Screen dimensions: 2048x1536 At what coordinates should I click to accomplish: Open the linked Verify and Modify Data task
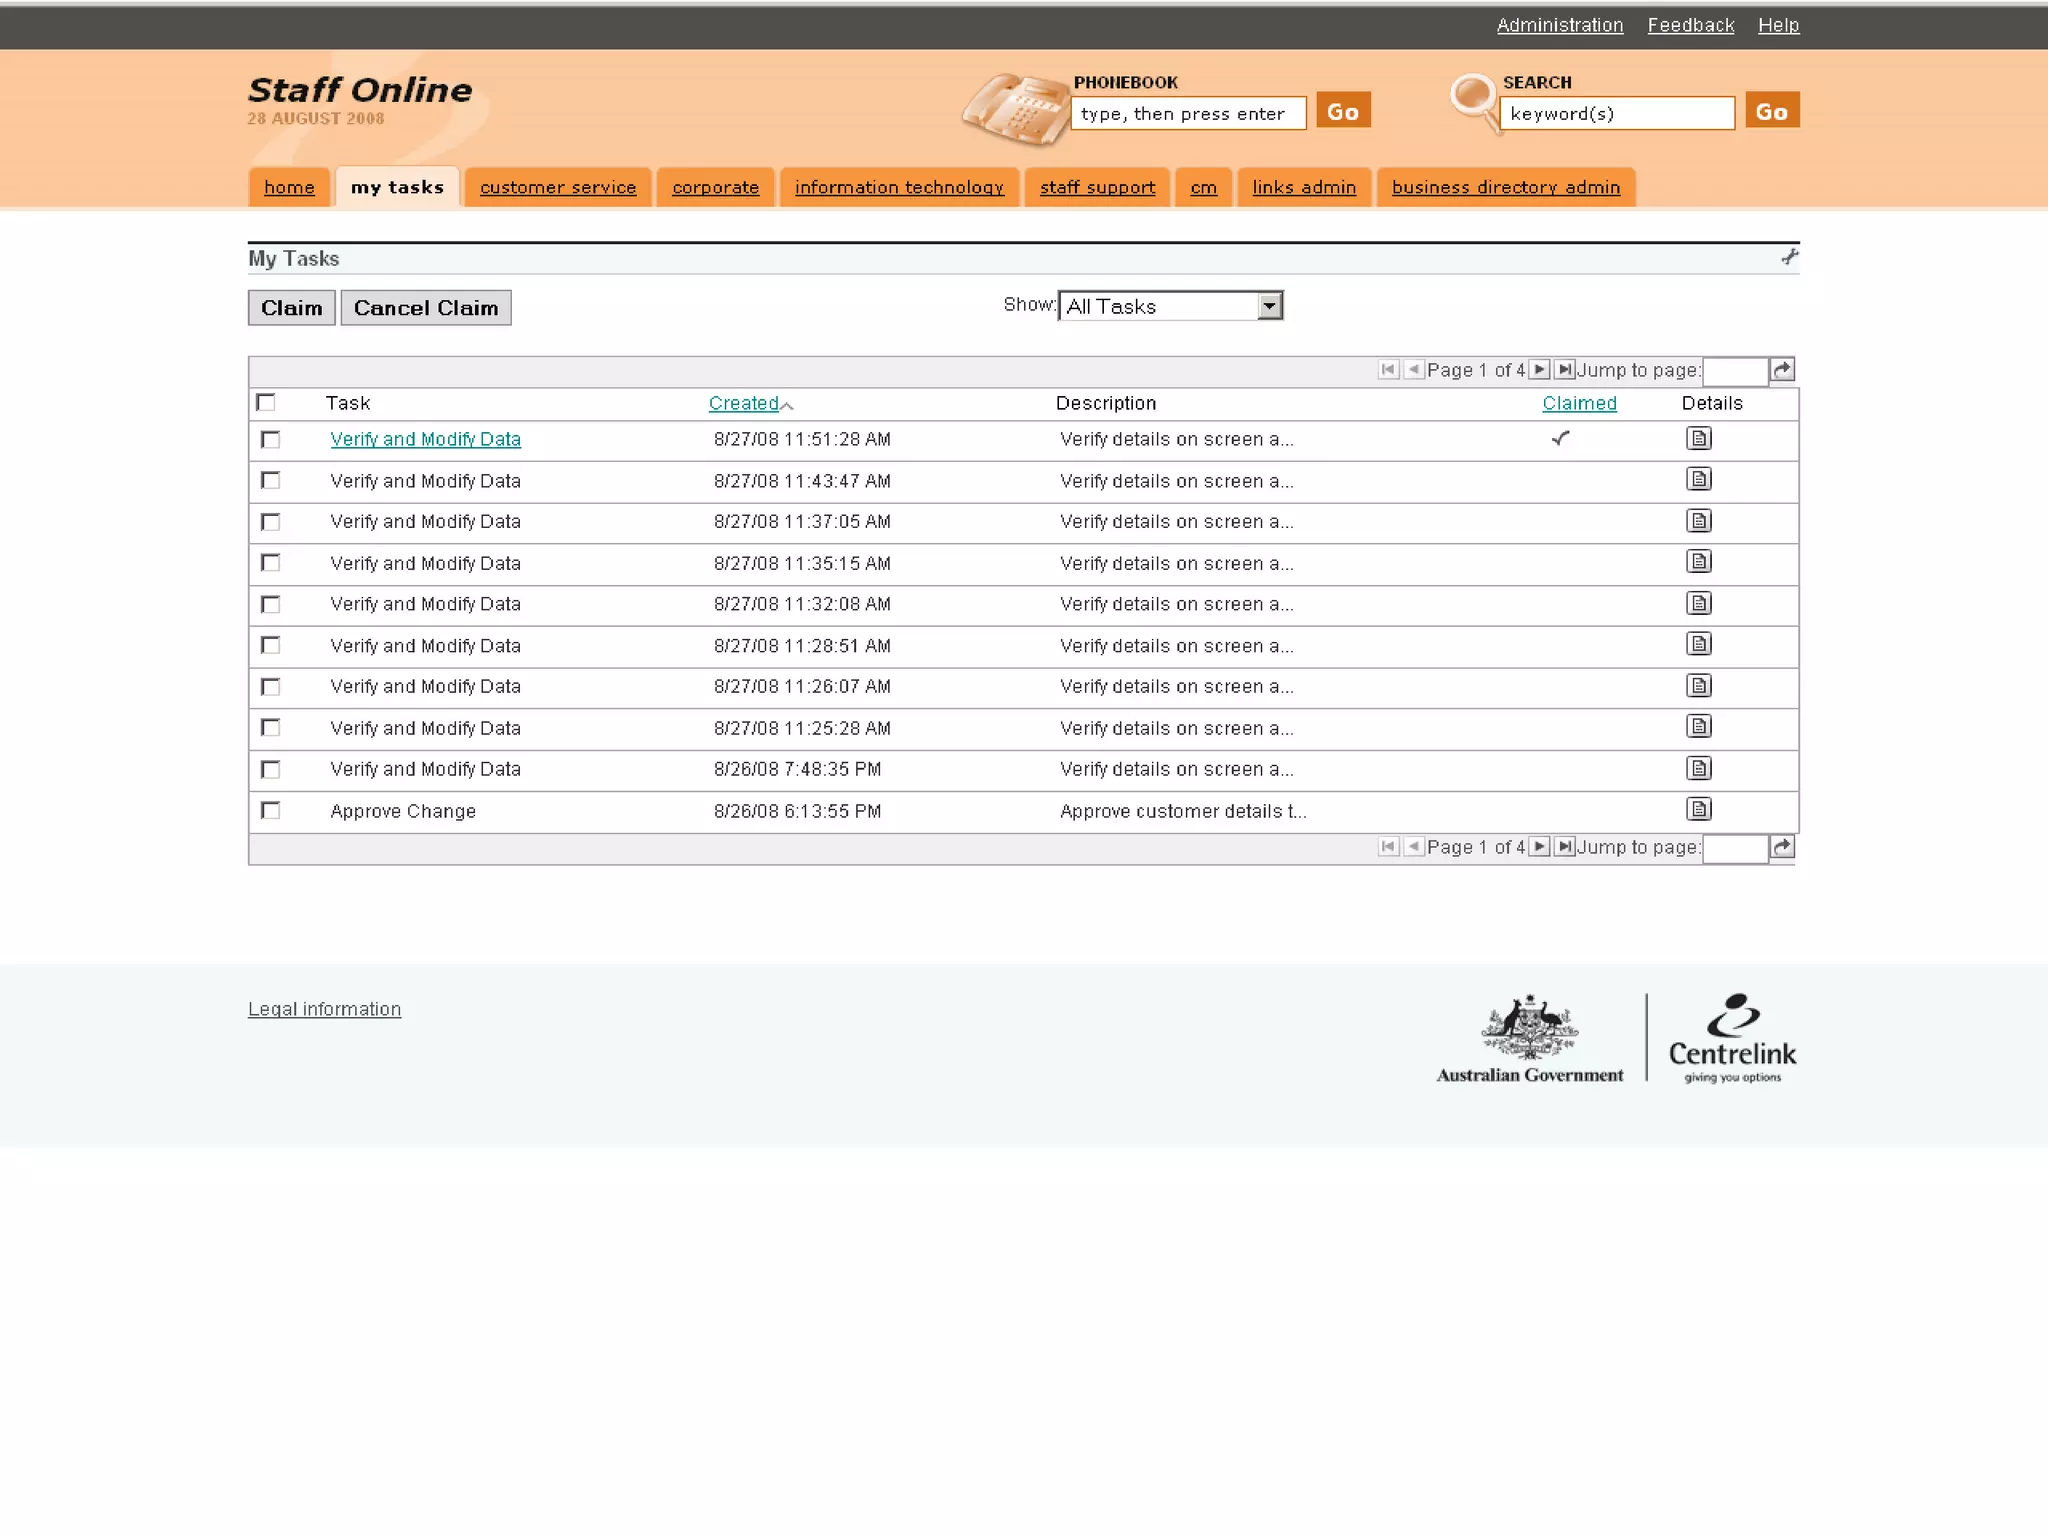(x=425, y=439)
